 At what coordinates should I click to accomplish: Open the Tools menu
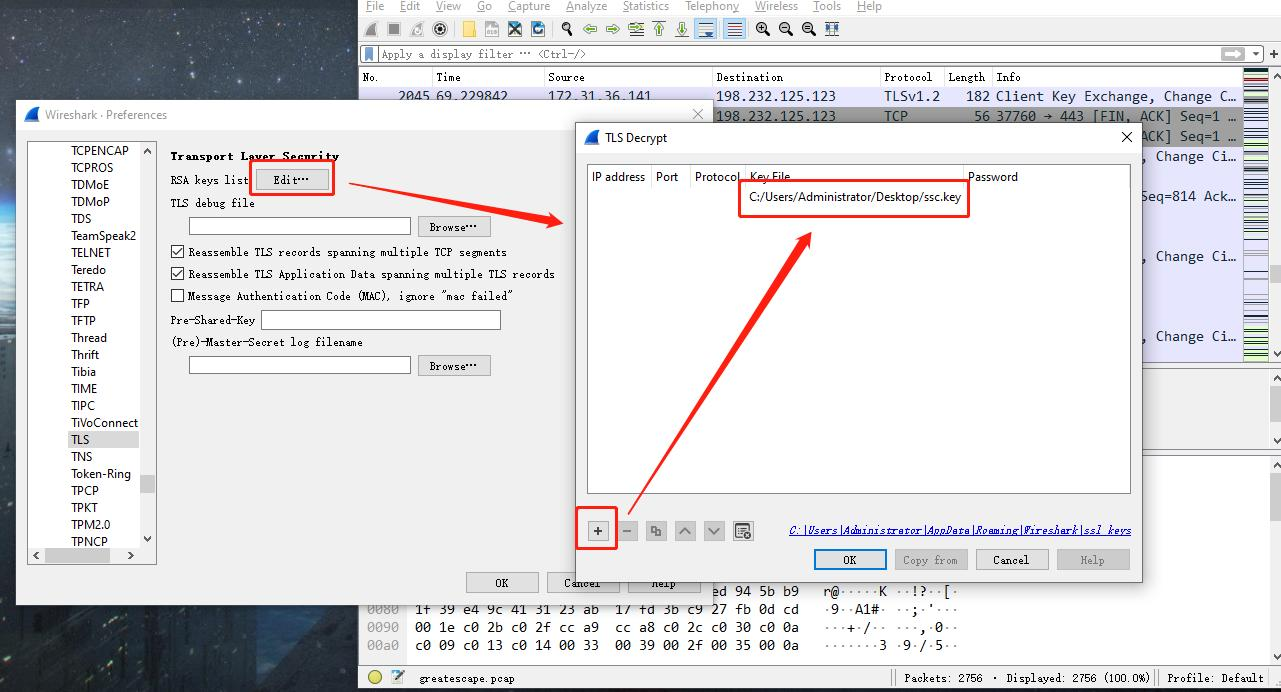pos(827,6)
